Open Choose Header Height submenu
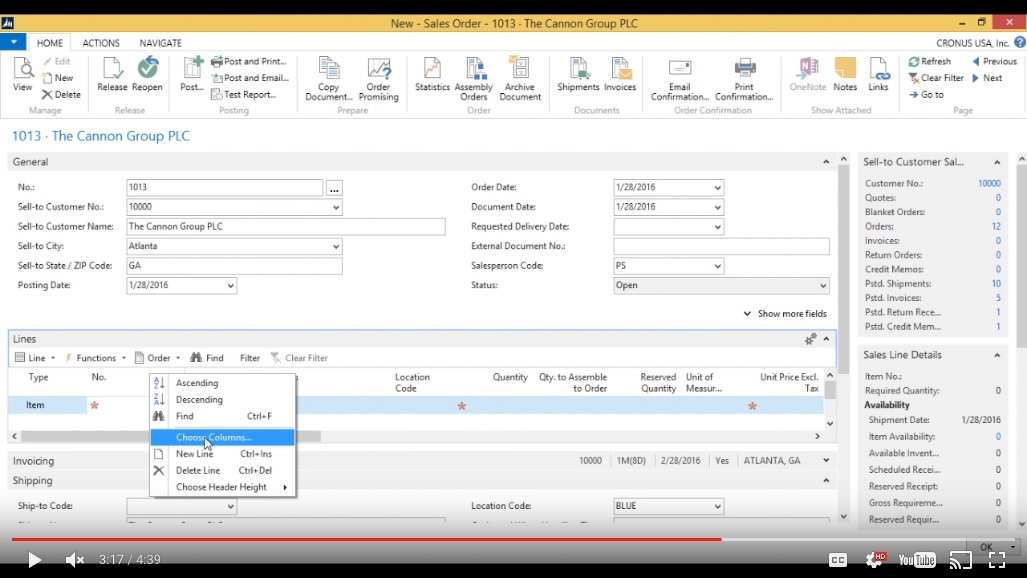Image resolution: width=1027 pixels, height=578 pixels. tap(222, 487)
